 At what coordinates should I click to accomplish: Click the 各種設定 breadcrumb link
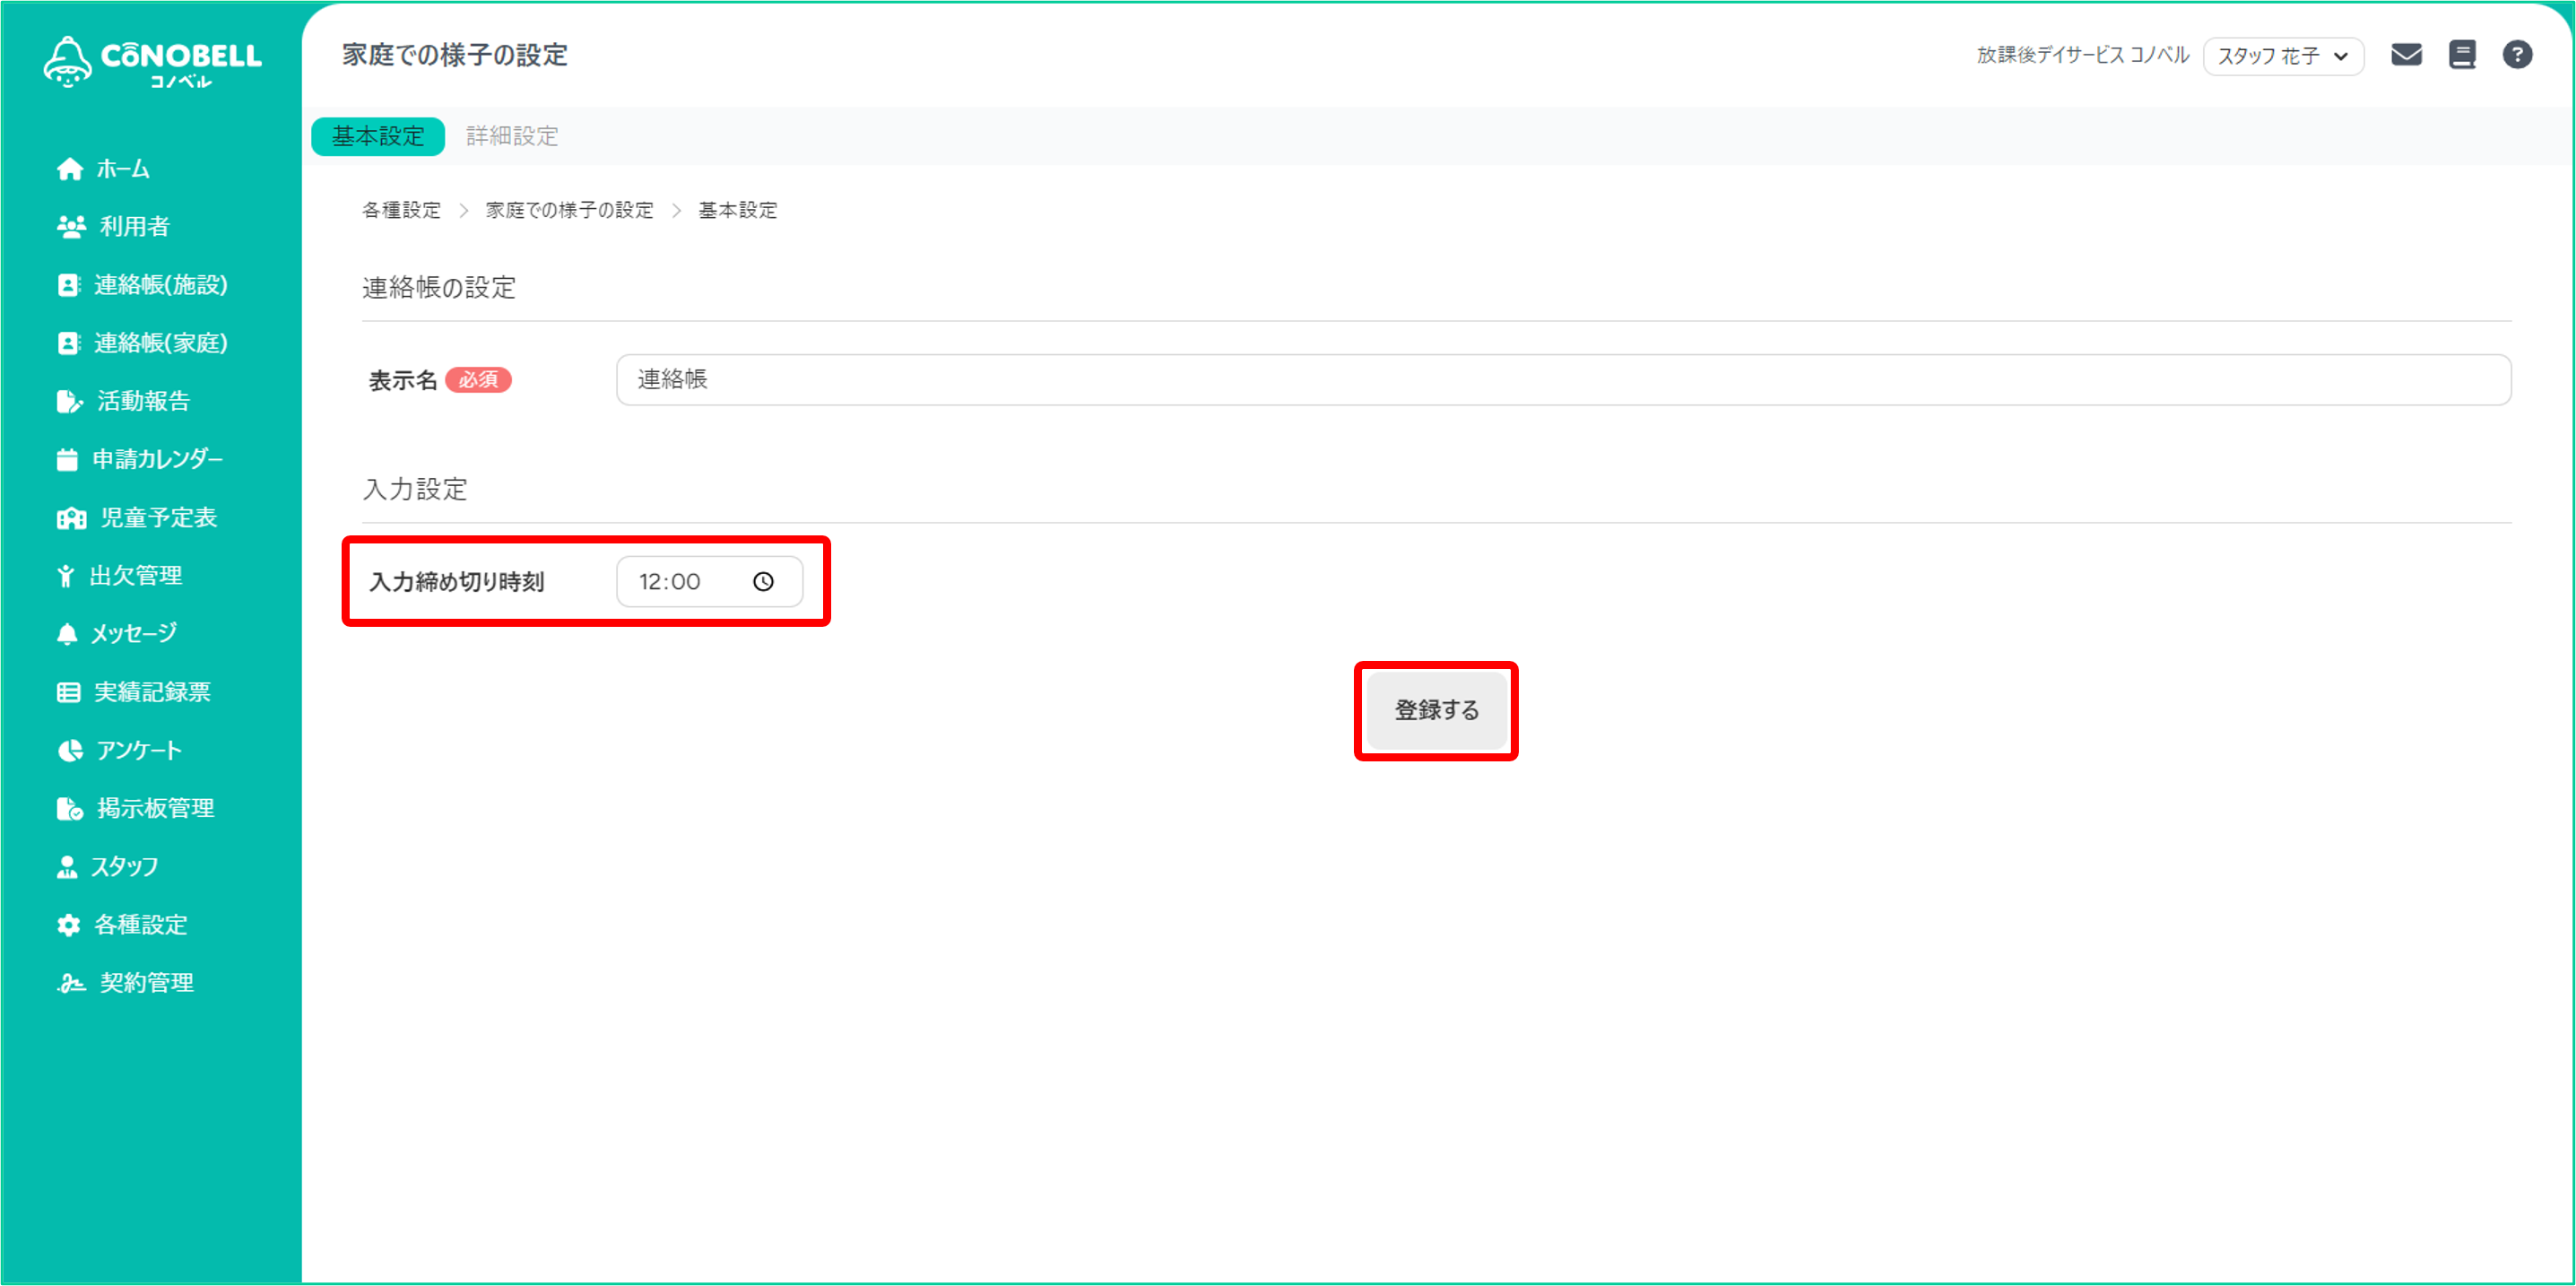pos(401,210)
